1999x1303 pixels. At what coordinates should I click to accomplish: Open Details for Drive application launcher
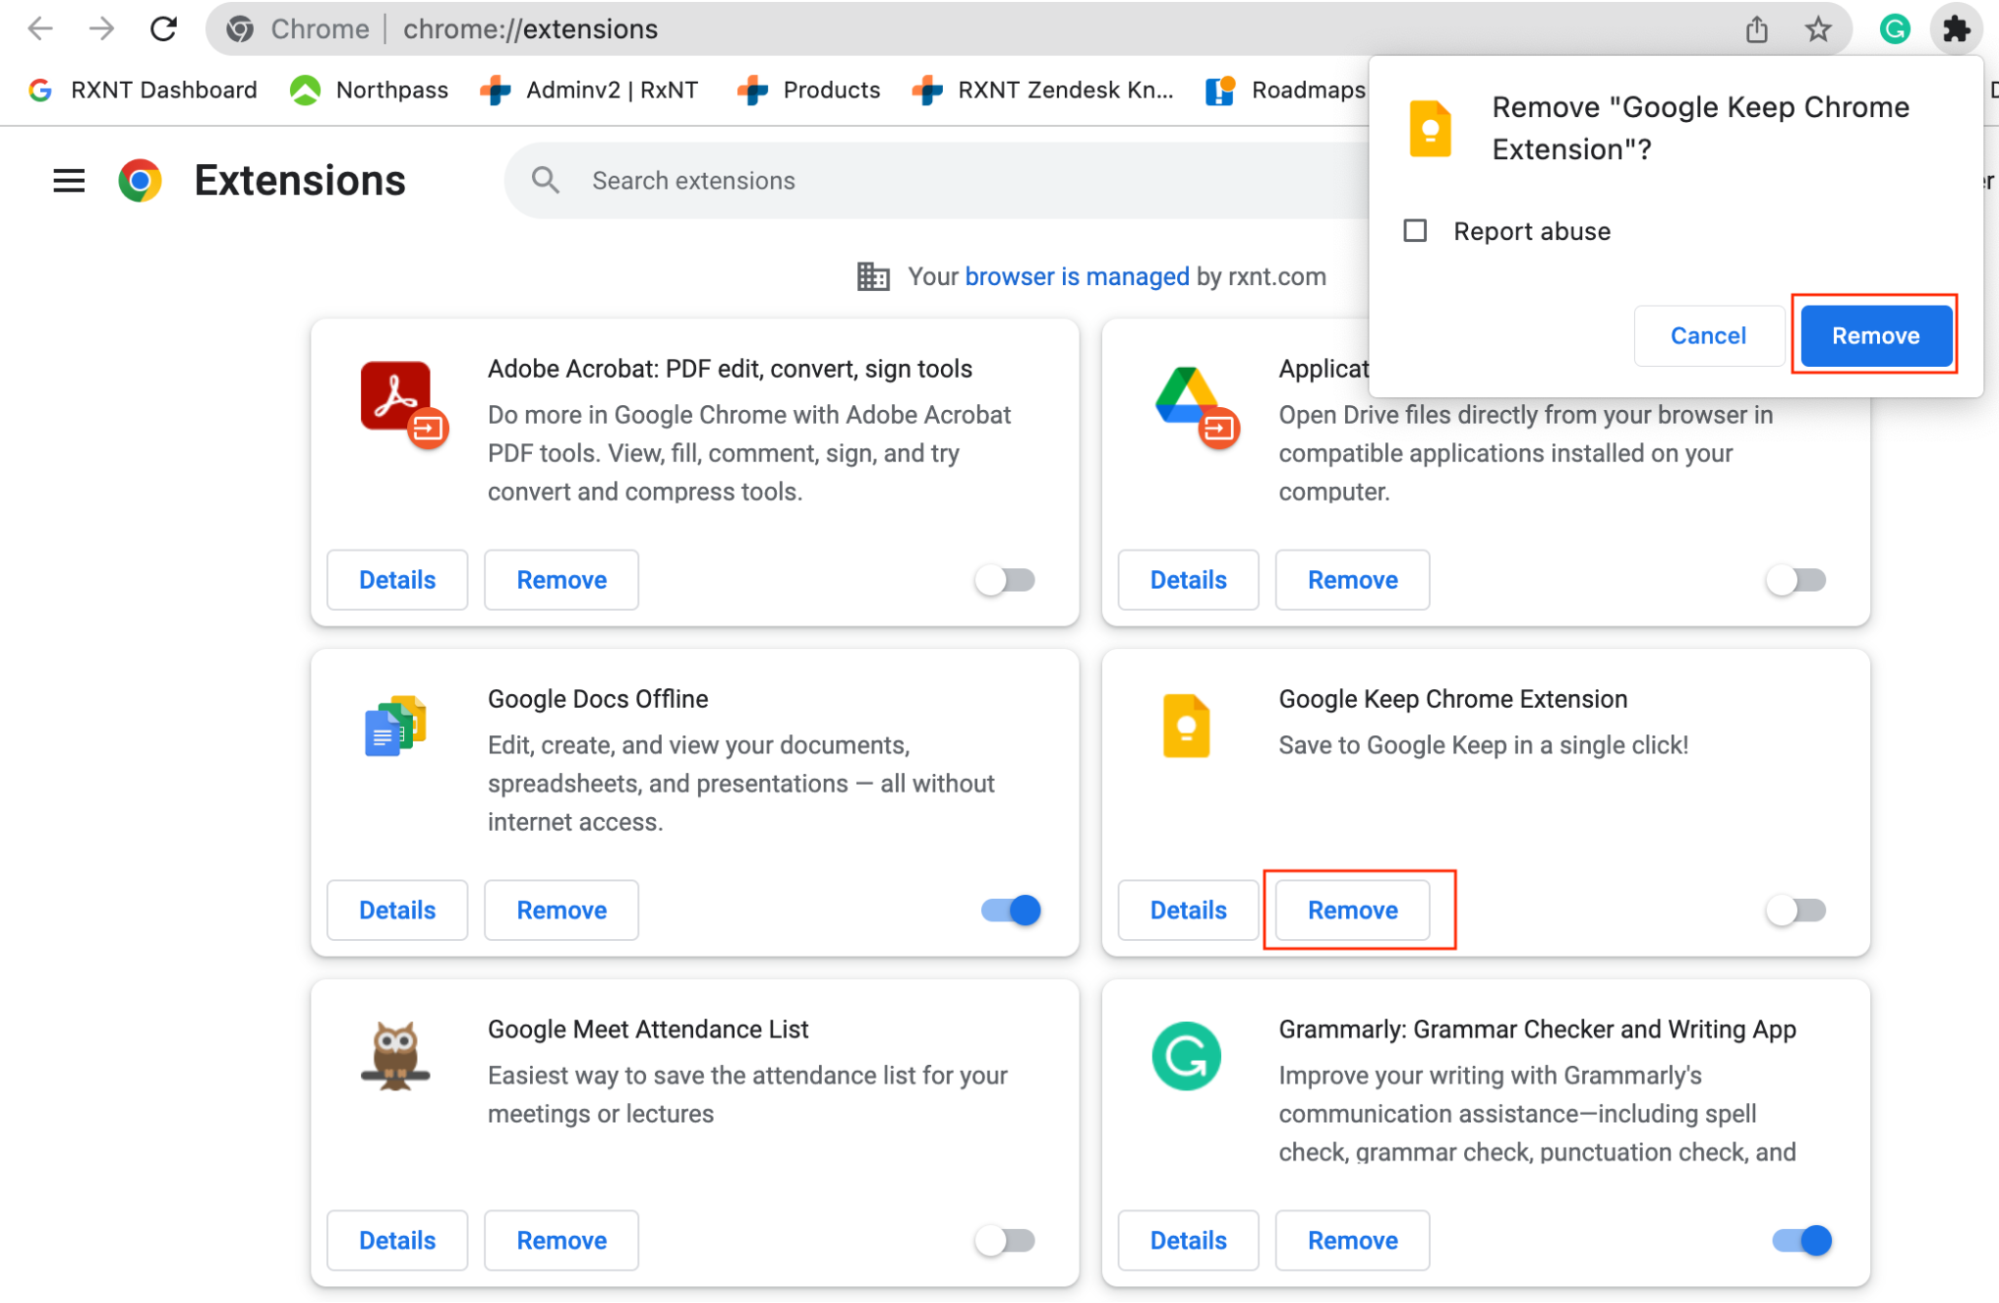[1188, 580]
